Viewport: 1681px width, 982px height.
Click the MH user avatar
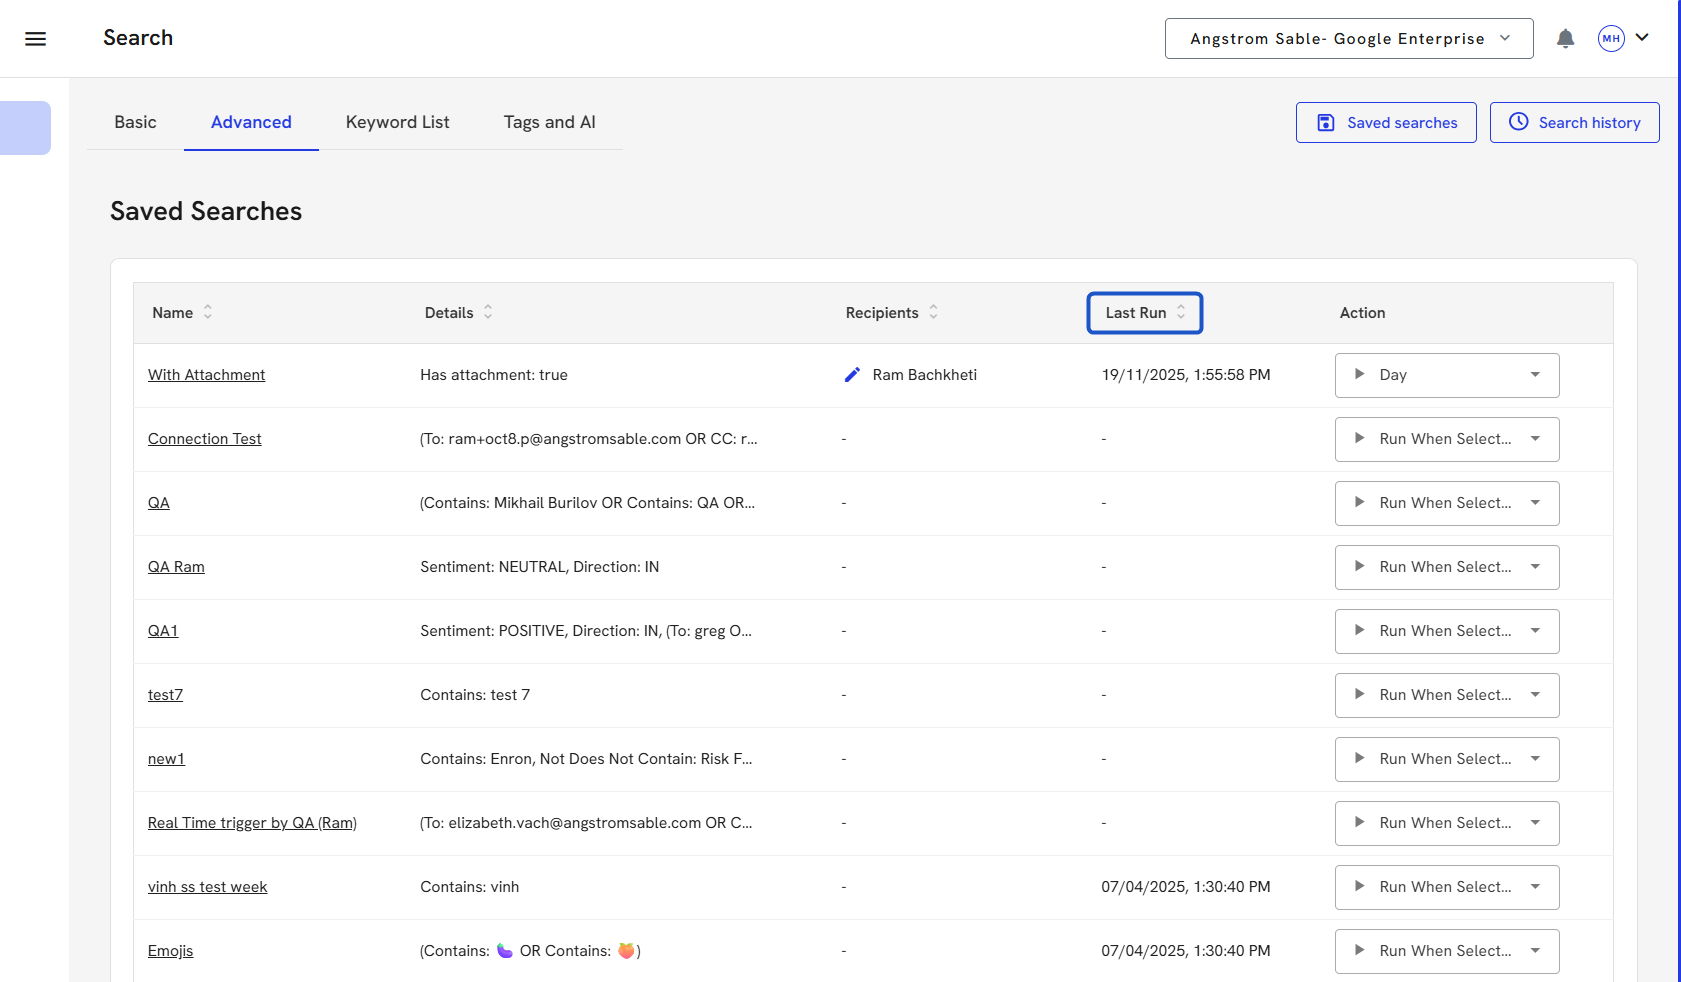[x=1610, y=39]
